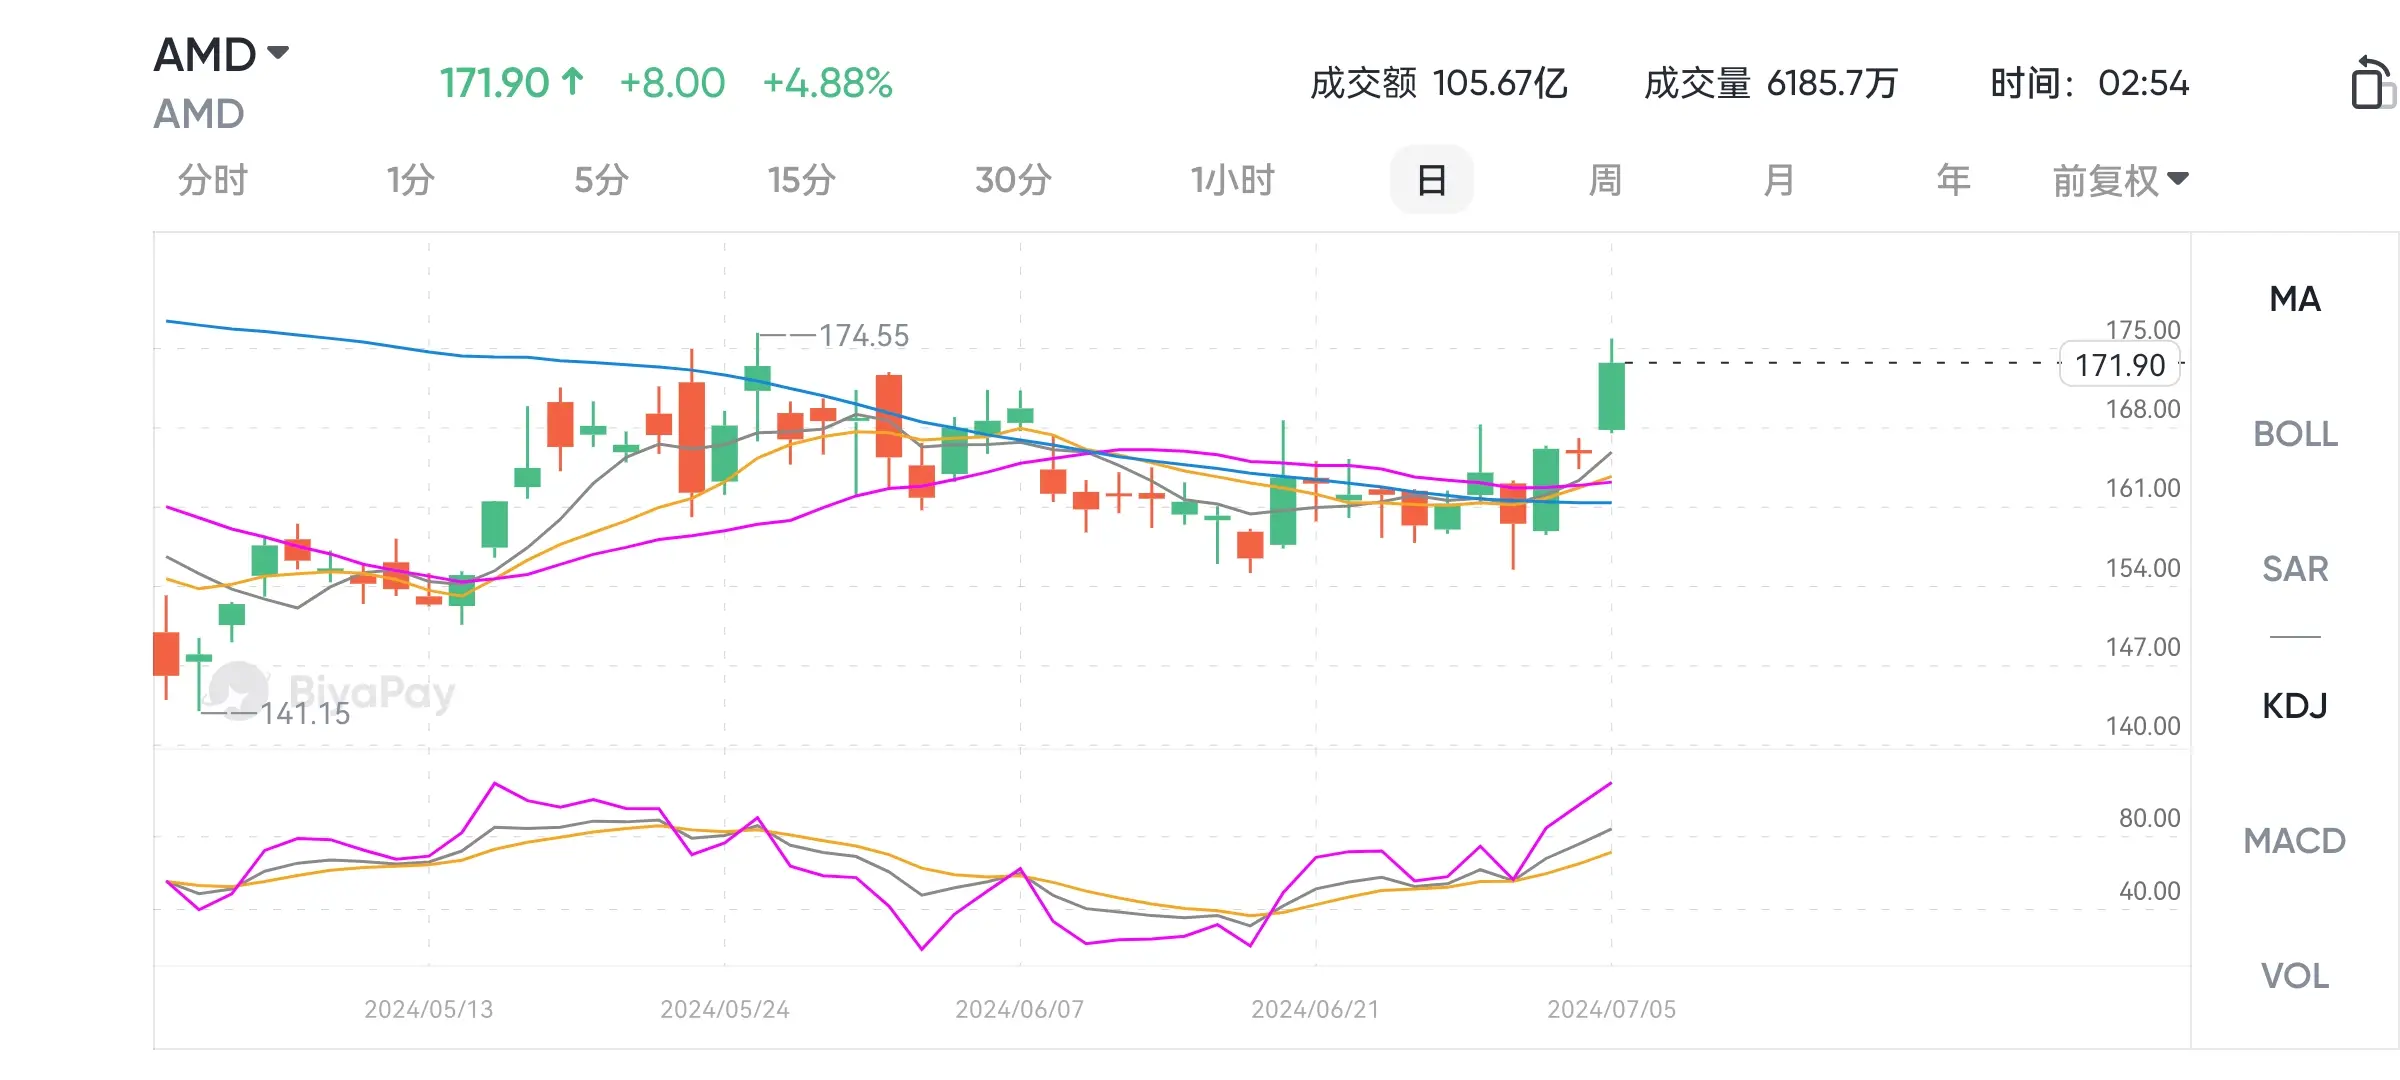The height and width of the screenshot is (1080, 2400).
Task: Enable the SAR indicator
Action: pos(2295,569)
